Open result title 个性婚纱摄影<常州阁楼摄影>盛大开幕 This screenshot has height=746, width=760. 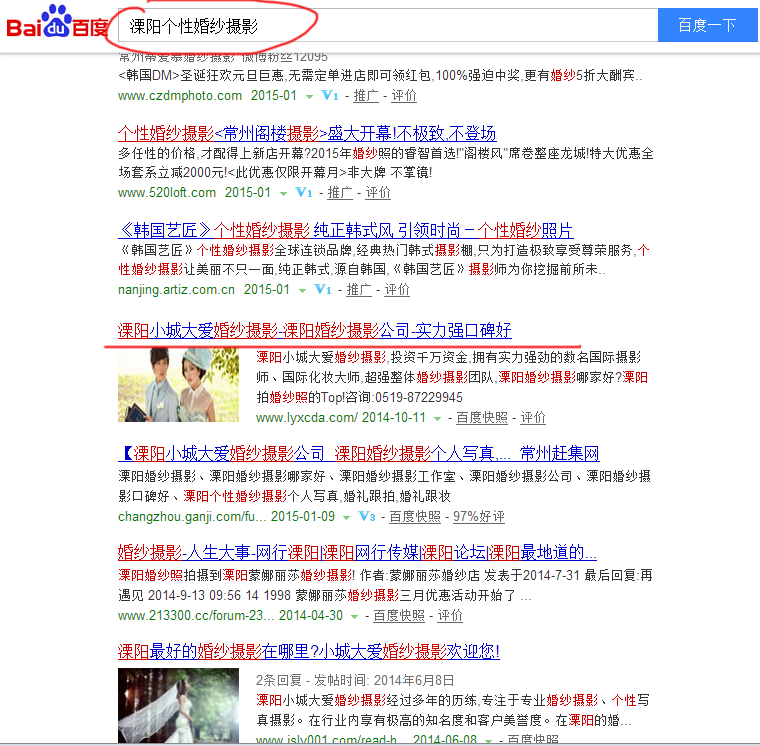[307, 133]
